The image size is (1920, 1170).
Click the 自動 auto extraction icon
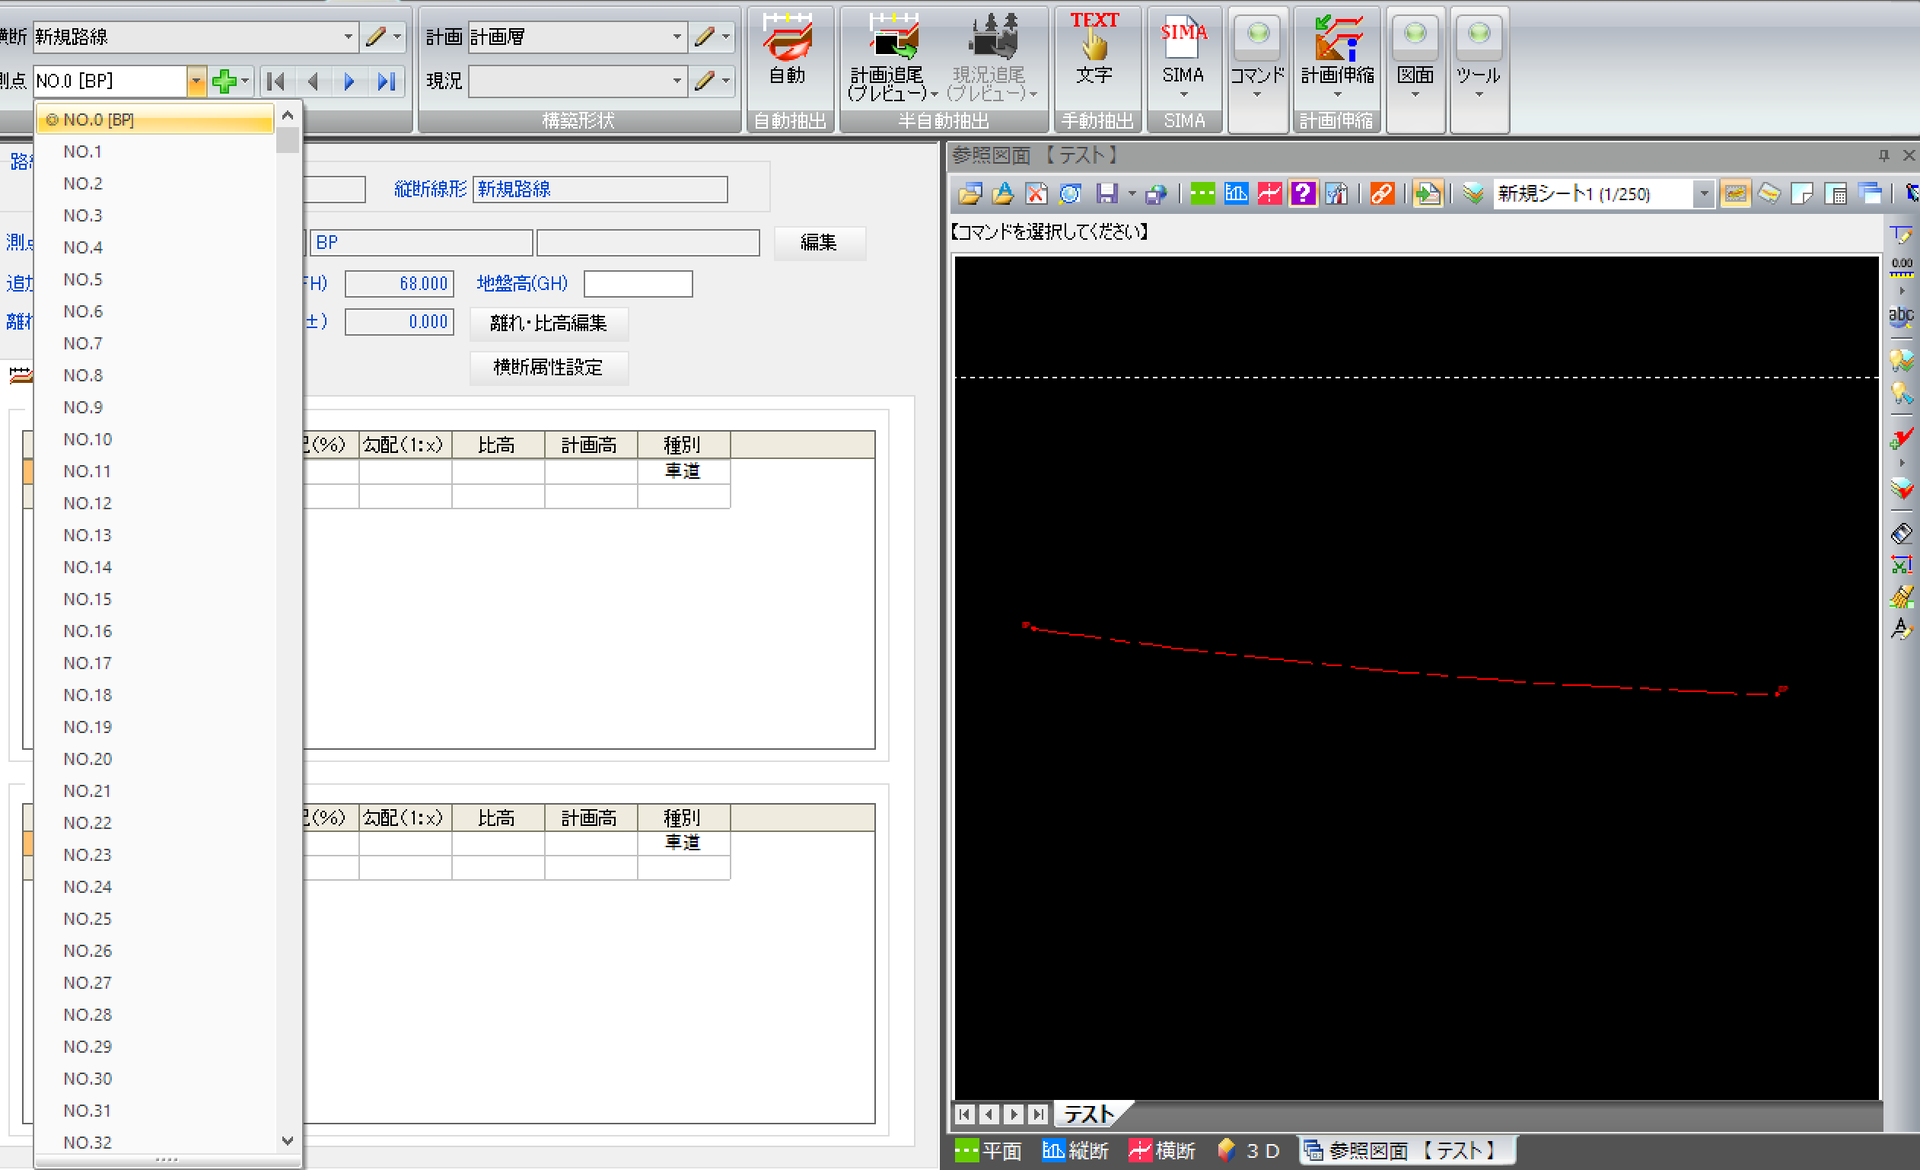click(787, 49)
